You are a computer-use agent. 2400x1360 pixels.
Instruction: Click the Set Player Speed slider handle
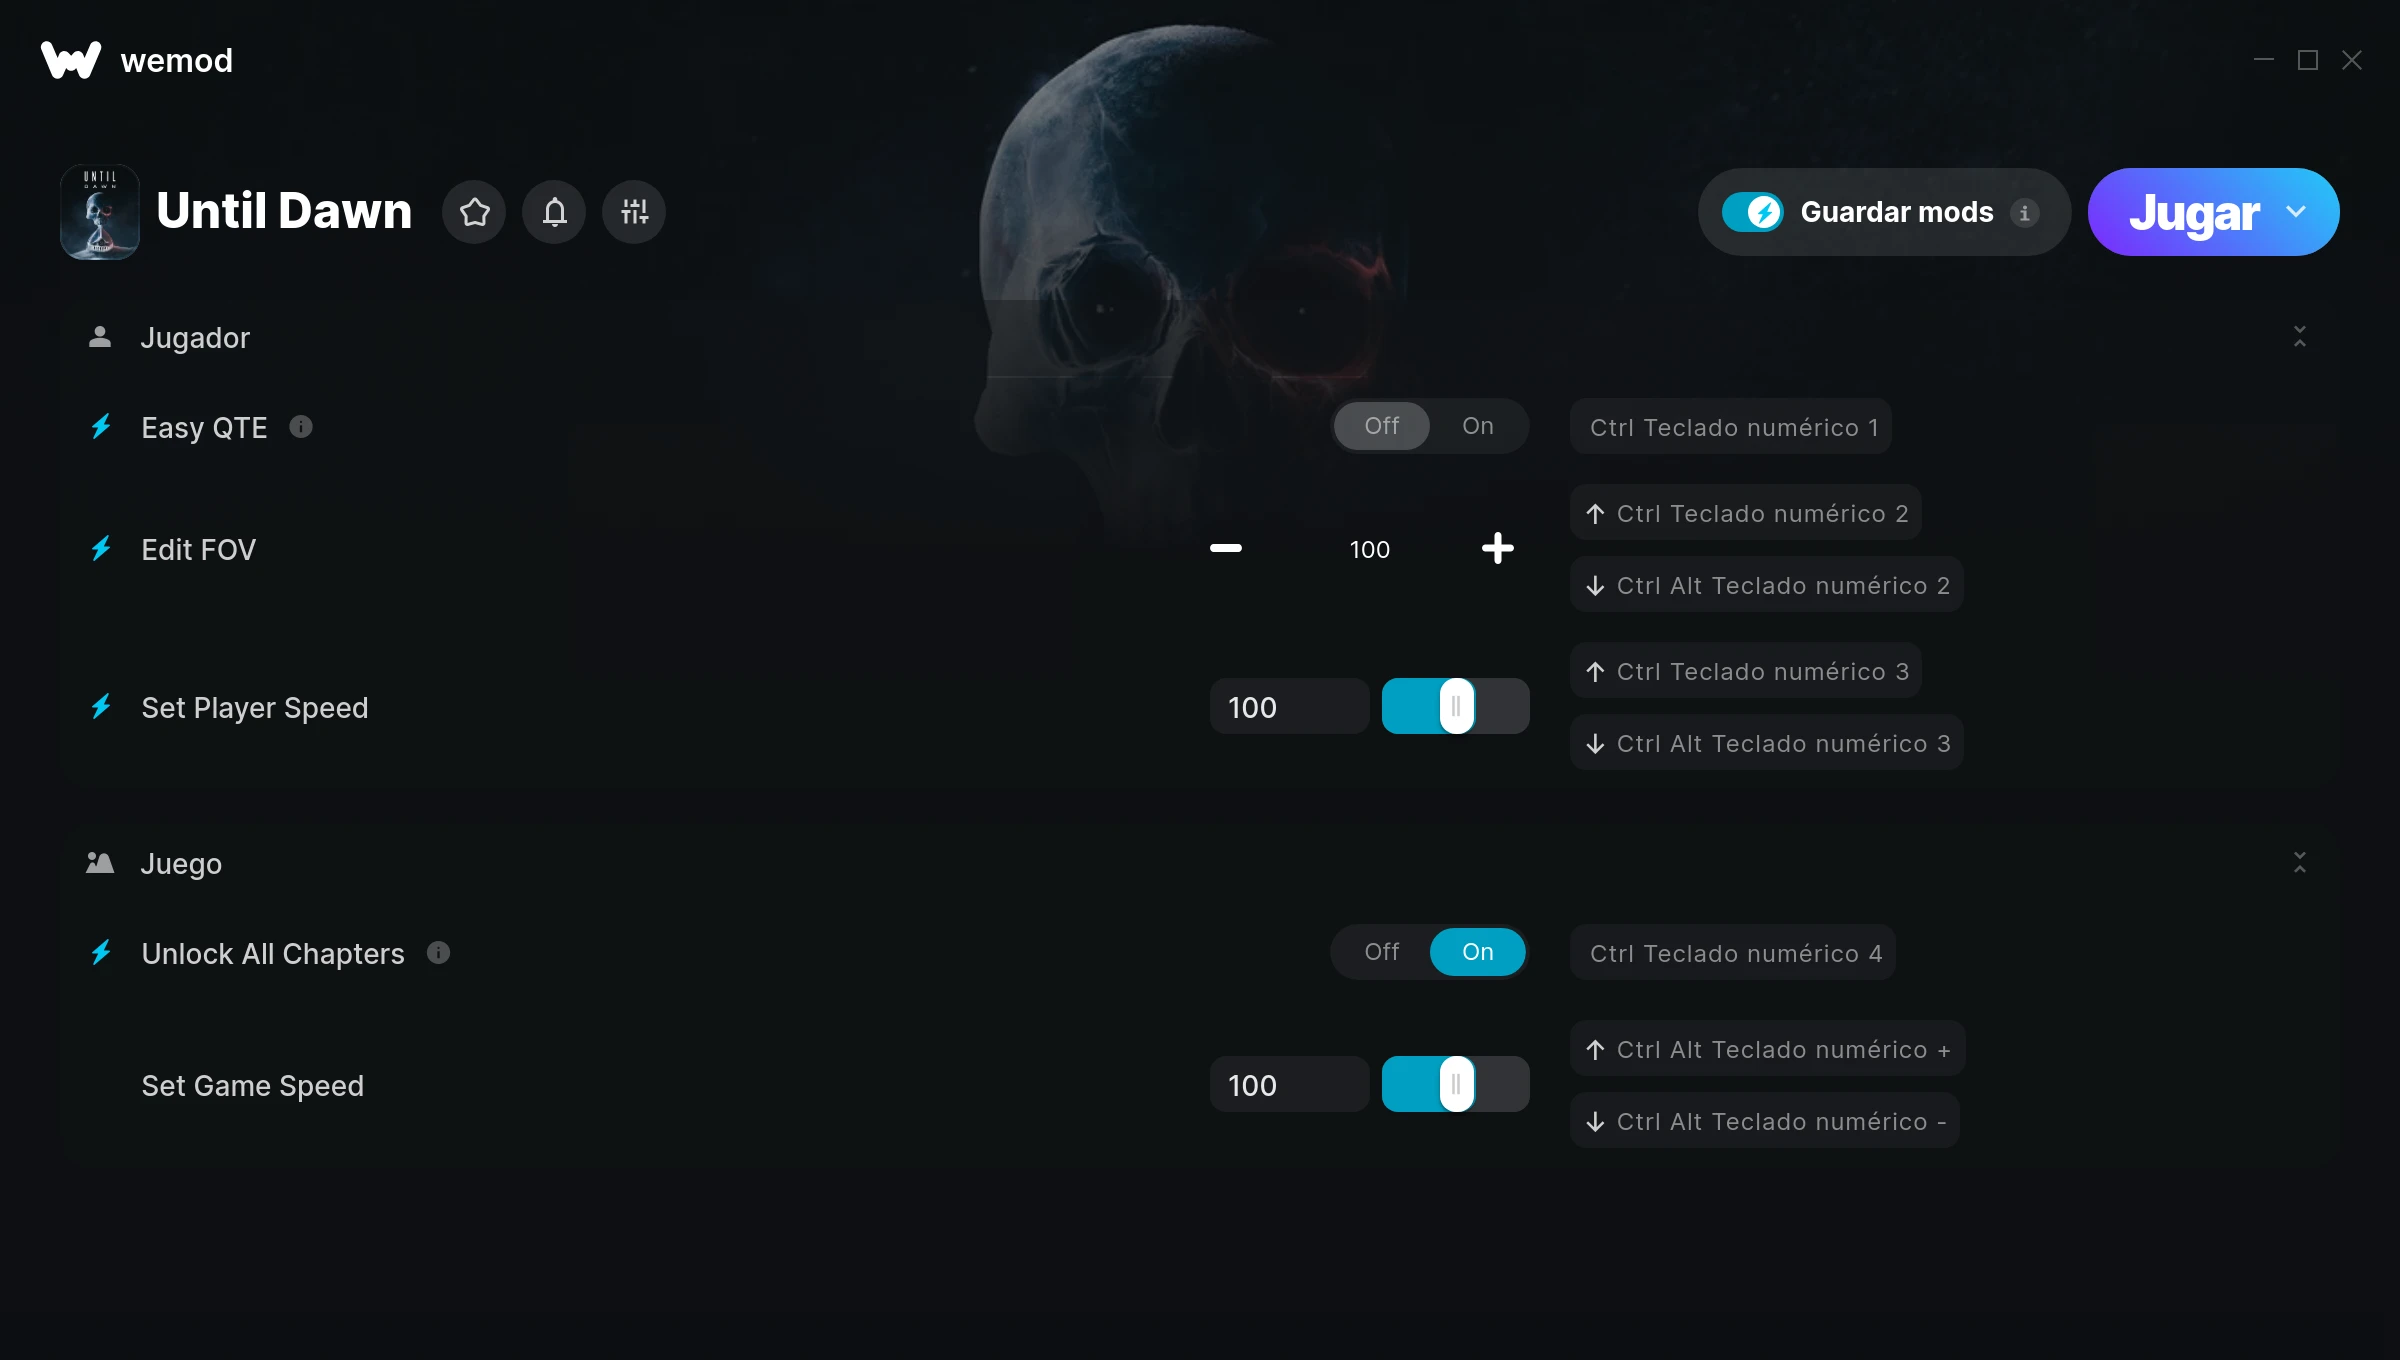tap(1457, 706)
